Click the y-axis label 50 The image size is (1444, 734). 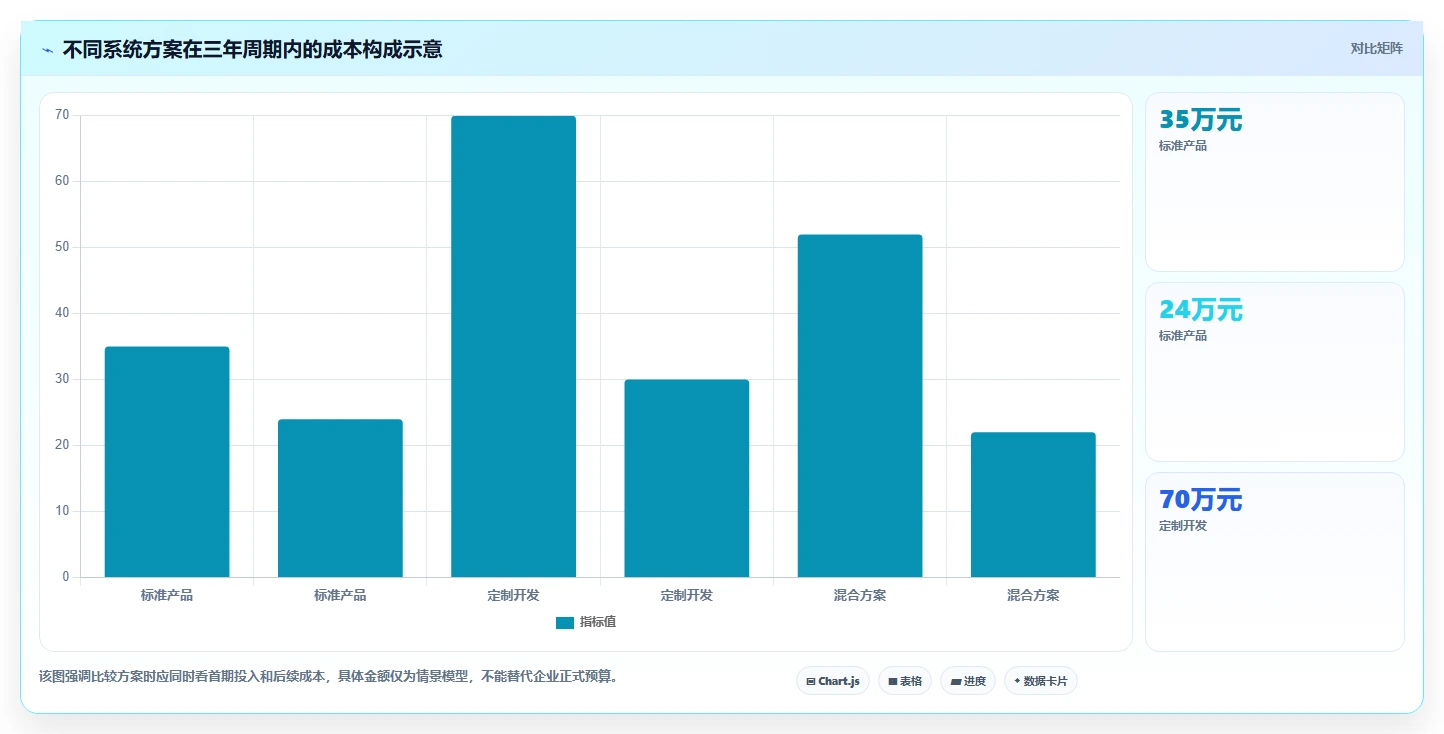click(x=62, y=247)
